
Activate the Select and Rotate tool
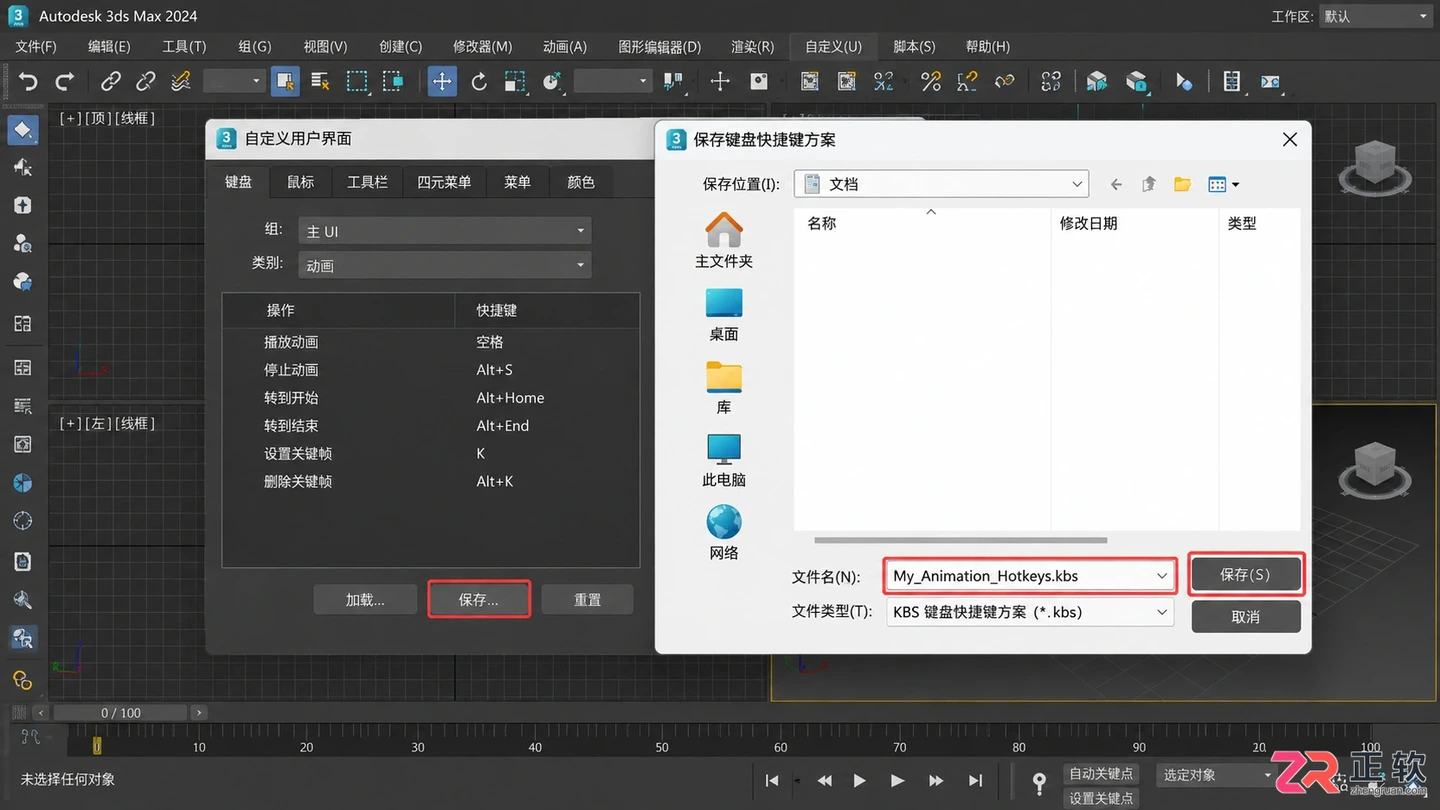click(479, 81)
